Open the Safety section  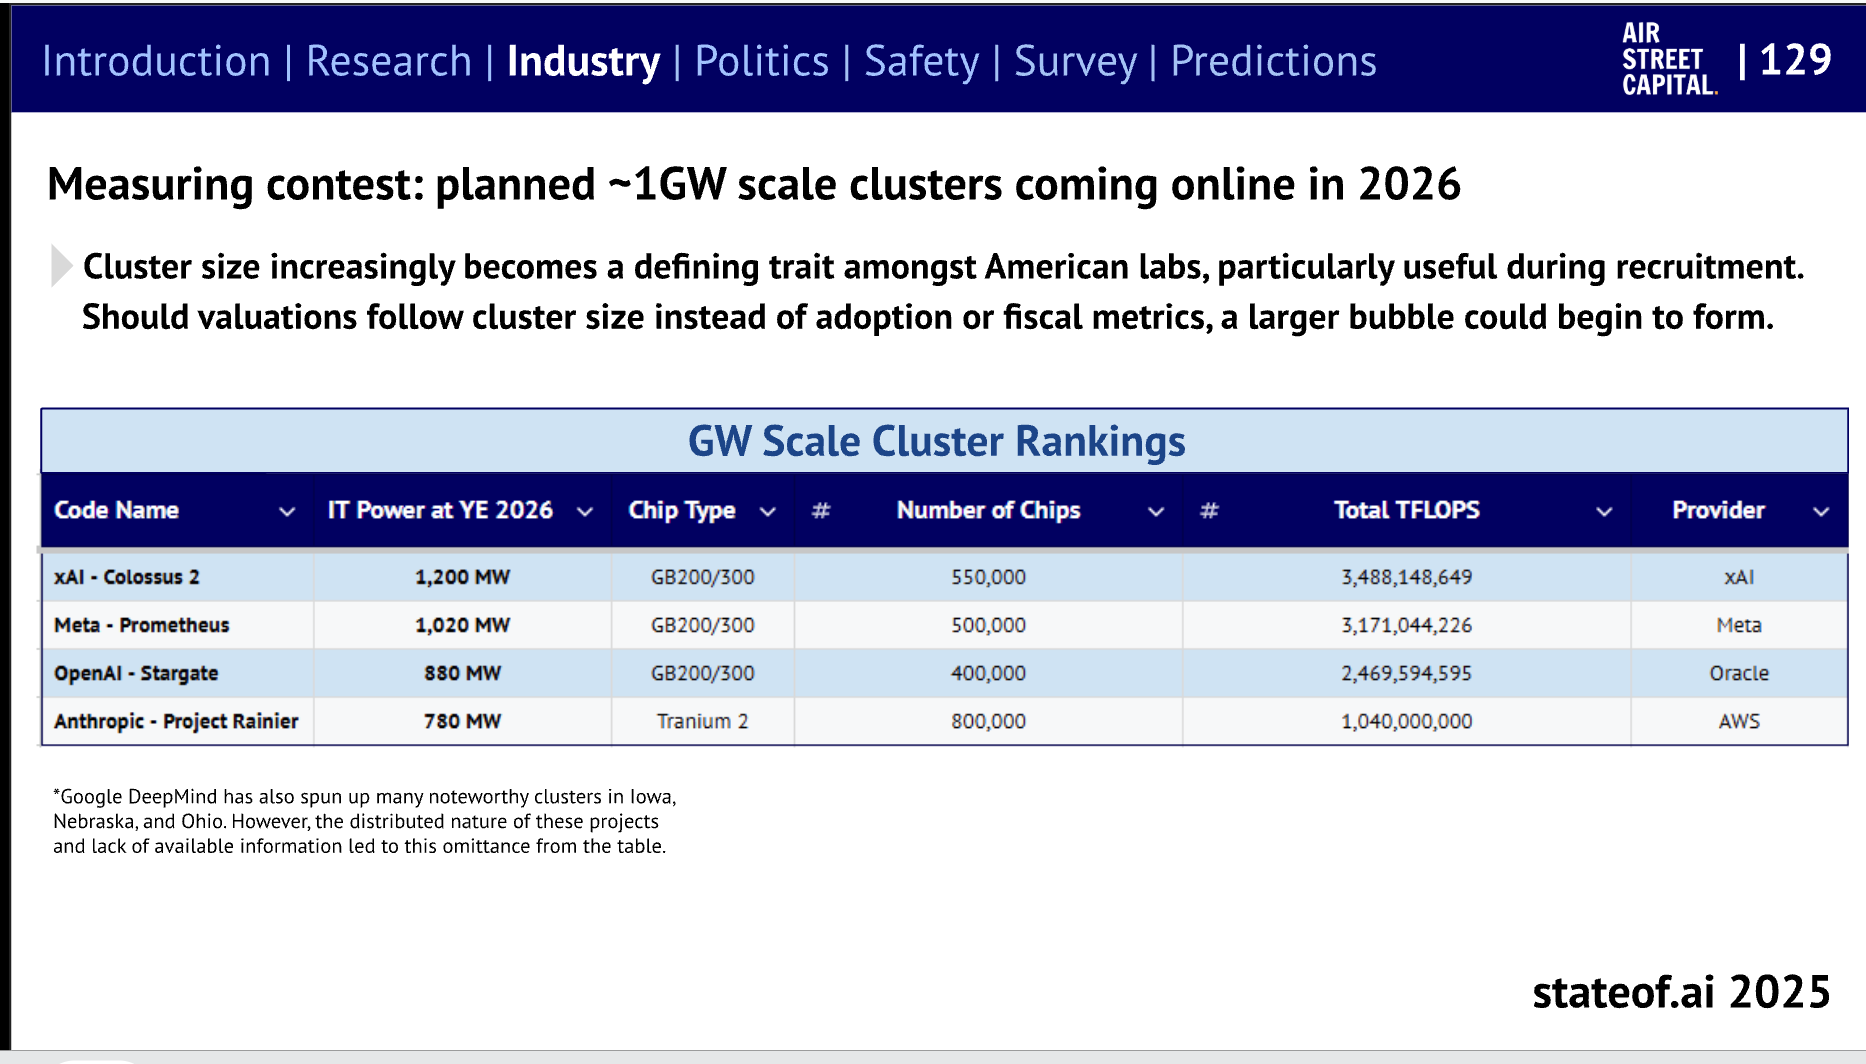921,61
